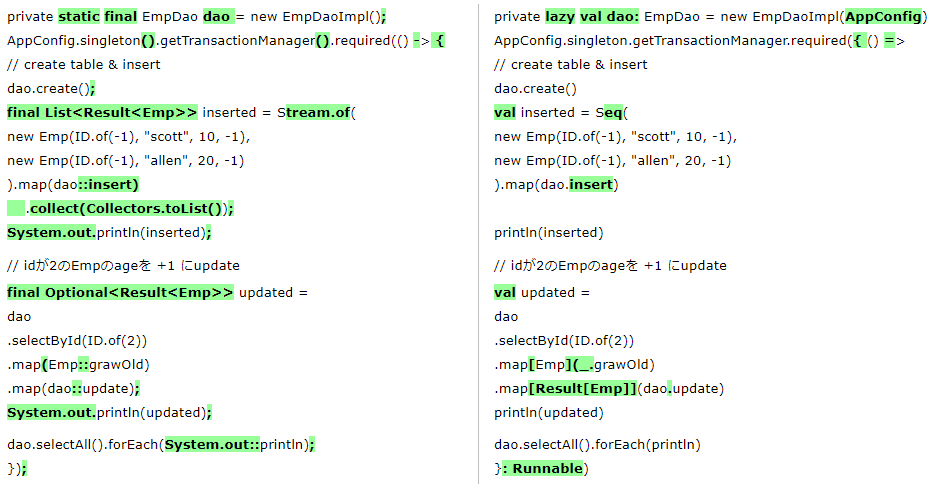Click '.selectById(ID.of(2))' in left pane
Screen dimensions: 938x484
click(77, 340)
